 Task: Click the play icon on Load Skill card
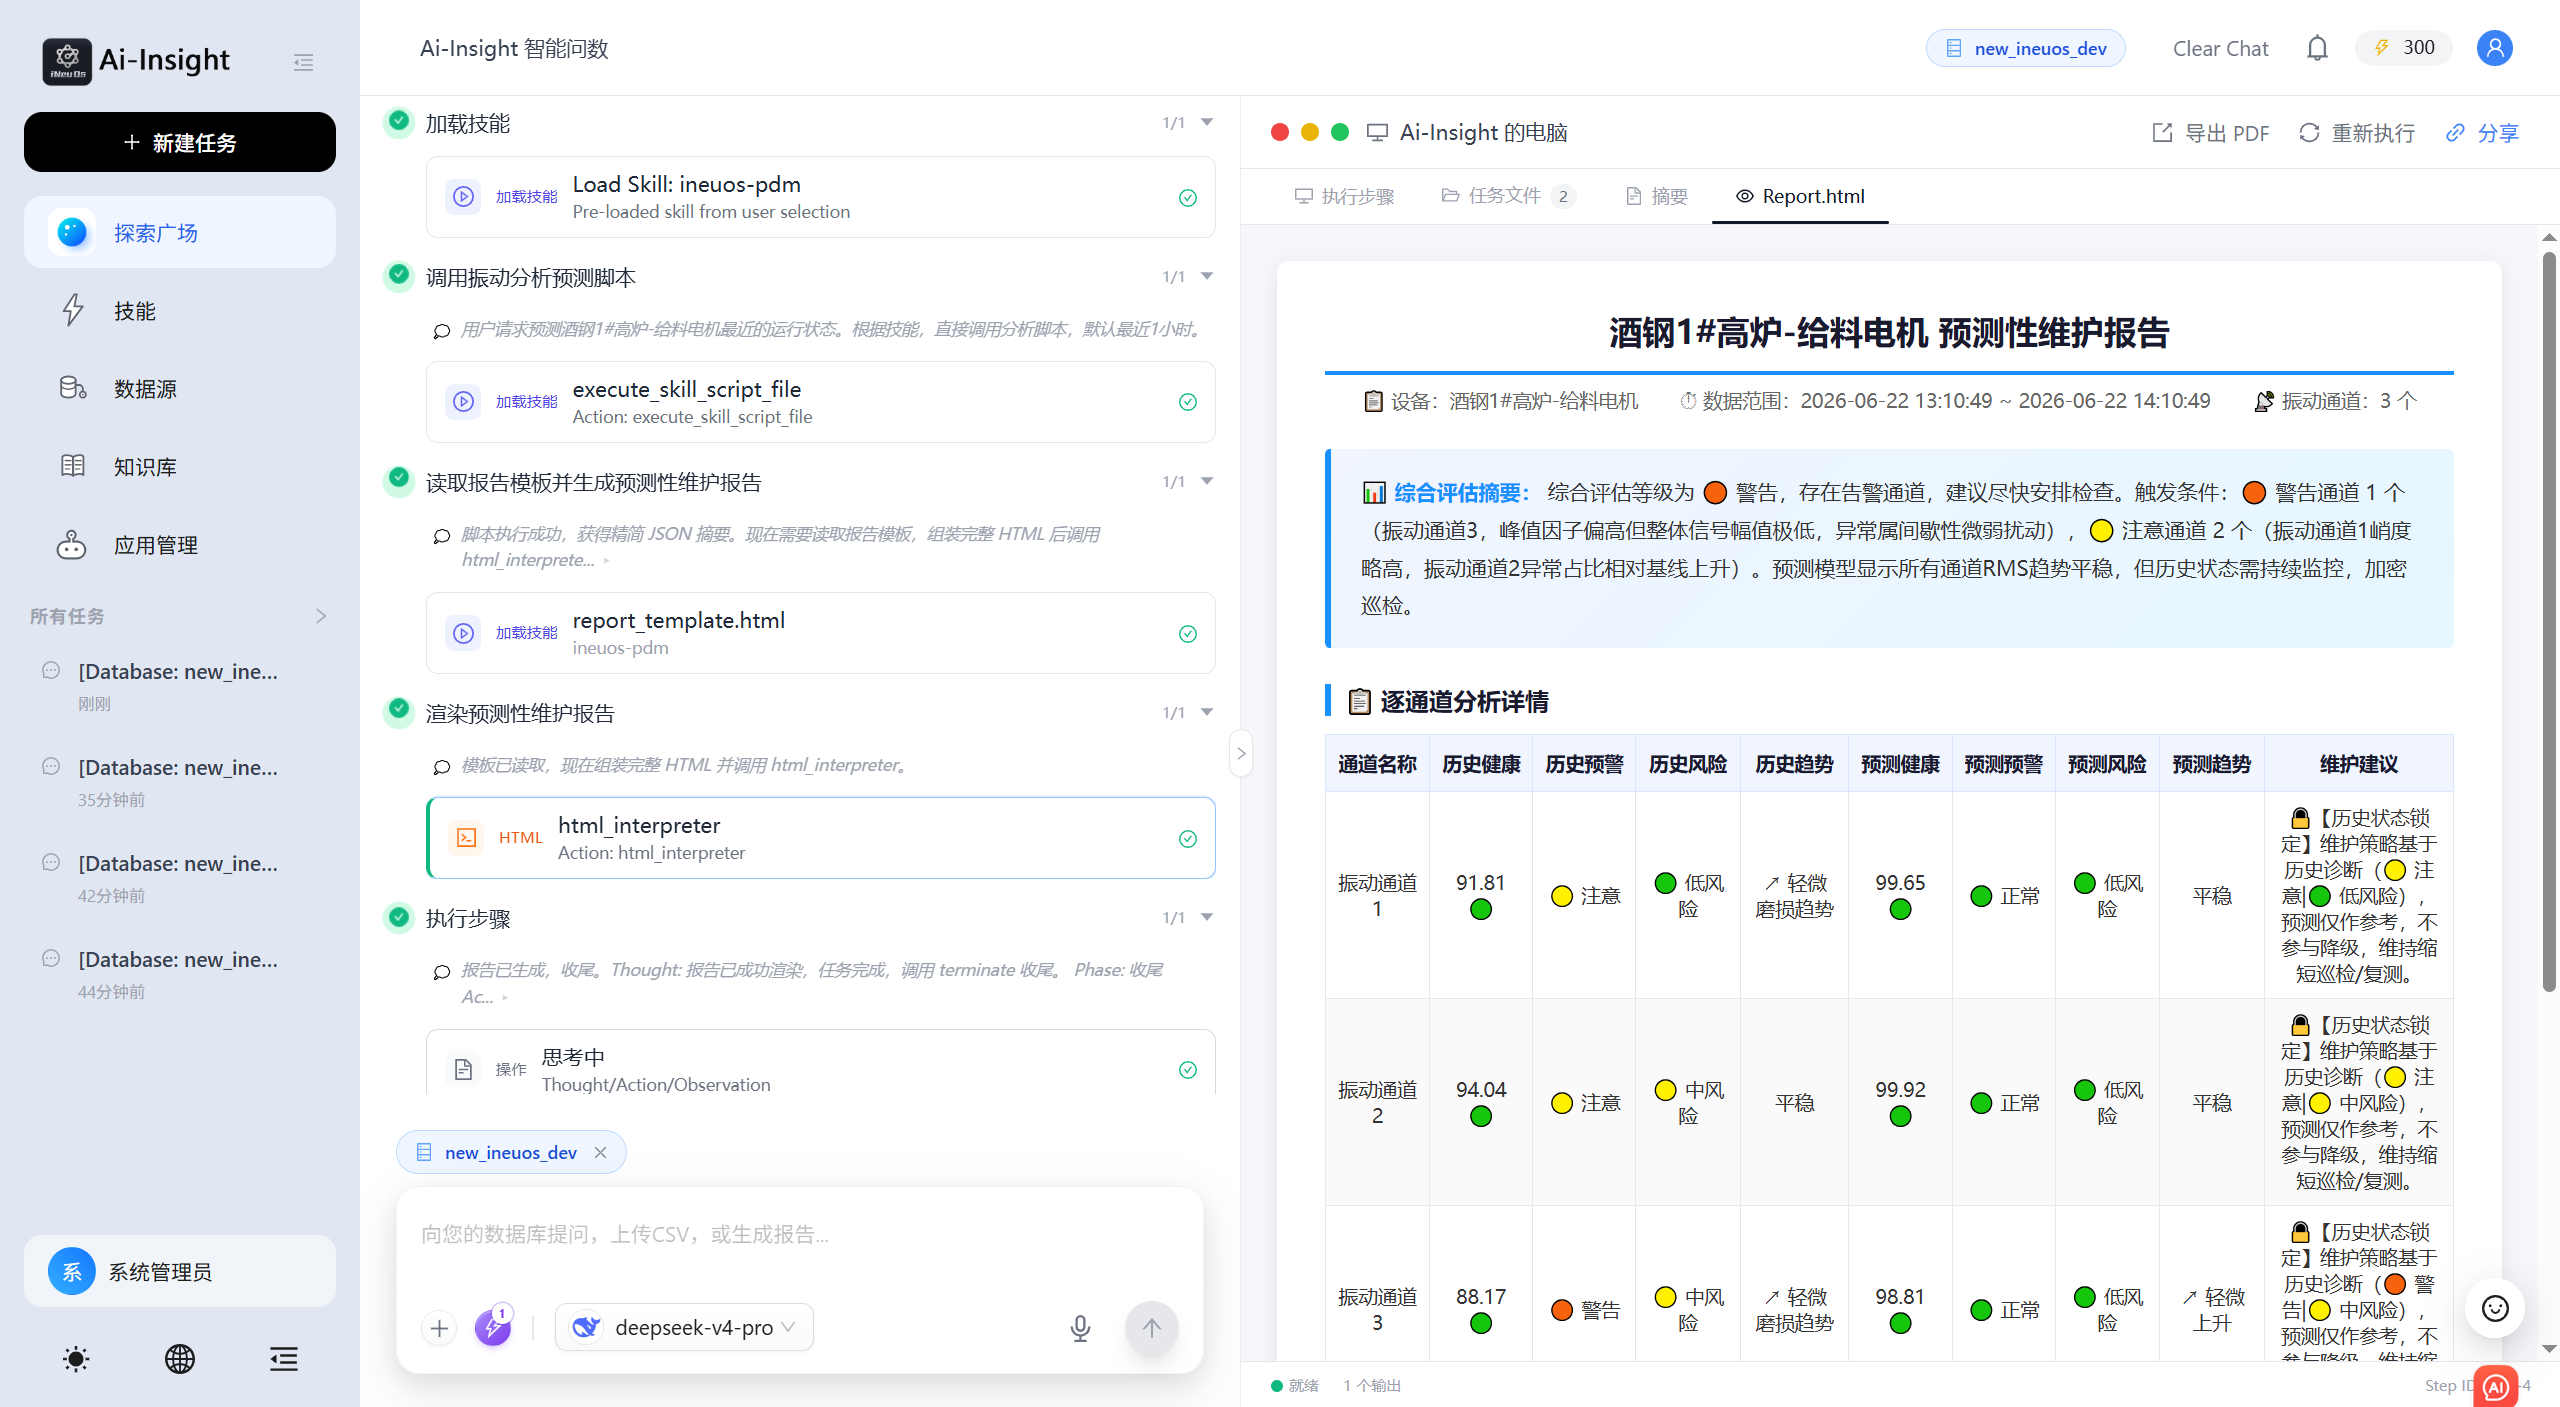pos(463,197)
